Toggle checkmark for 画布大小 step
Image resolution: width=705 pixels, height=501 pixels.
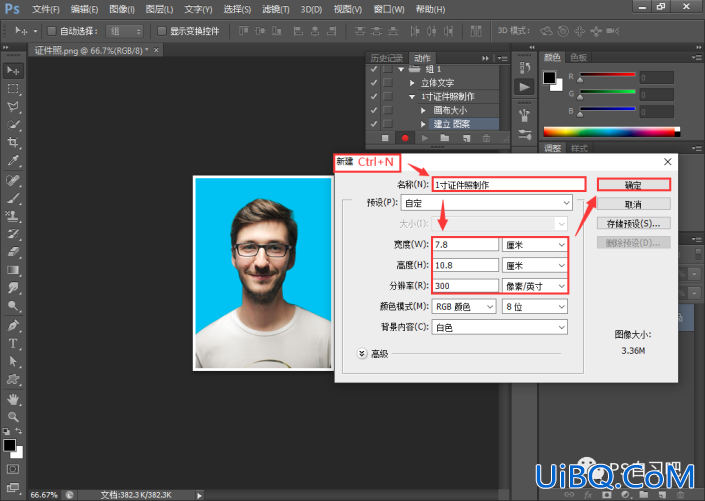[x=374, y=110]
